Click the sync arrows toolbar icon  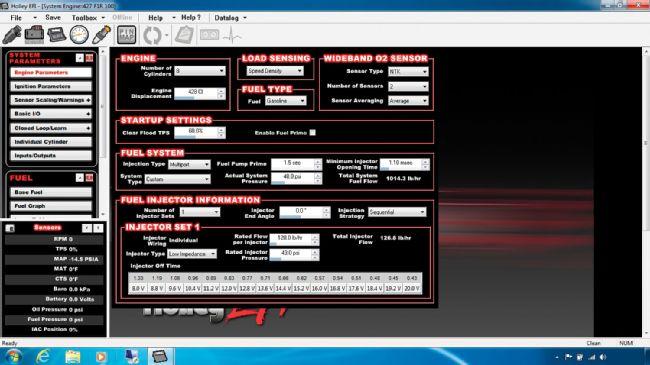tap(152, 35)
